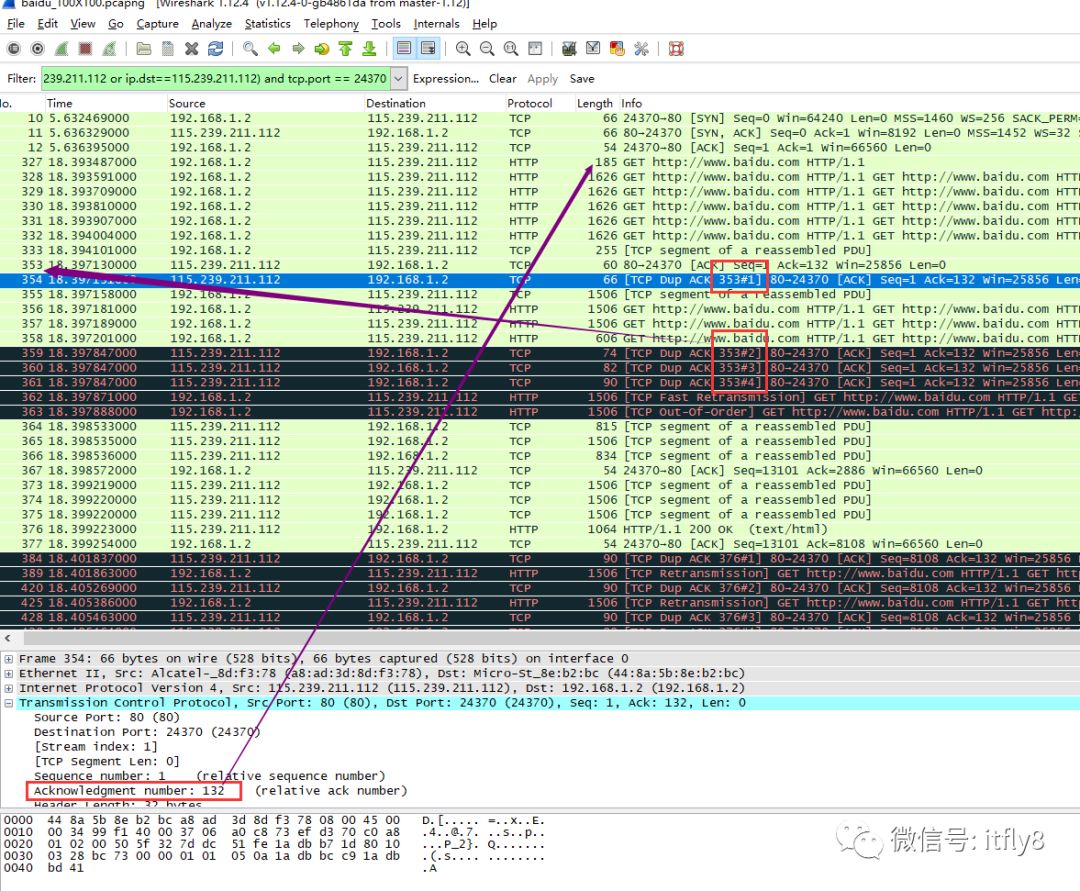Click in the display filter text field
The width and height of the screenshot is (1080, 891).
[x=216, y=78]
